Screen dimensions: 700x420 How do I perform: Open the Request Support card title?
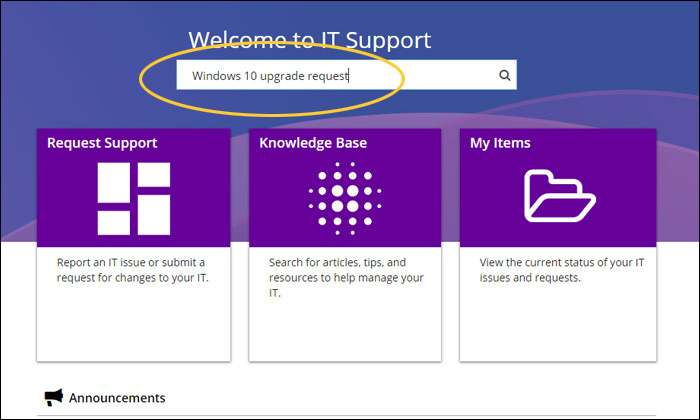[102, 143]
